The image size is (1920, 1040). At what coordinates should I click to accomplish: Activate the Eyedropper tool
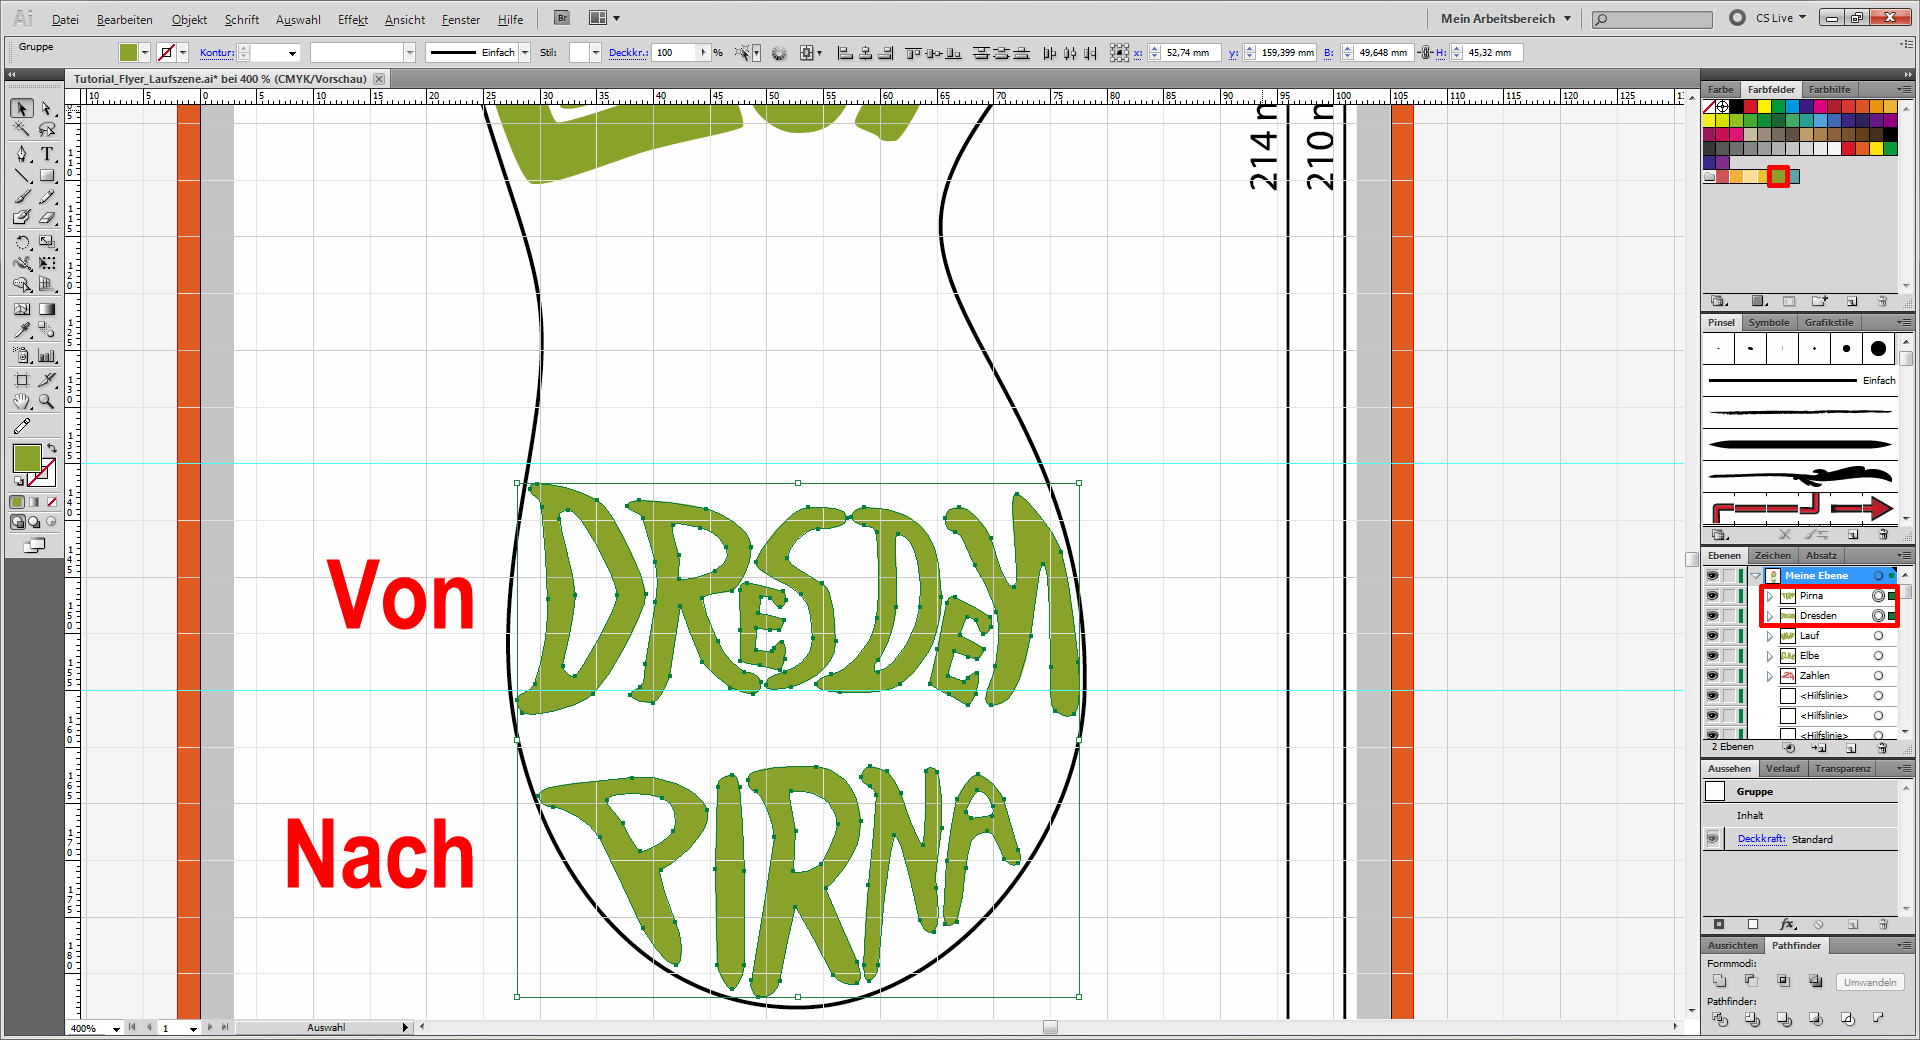coord(22,330)
